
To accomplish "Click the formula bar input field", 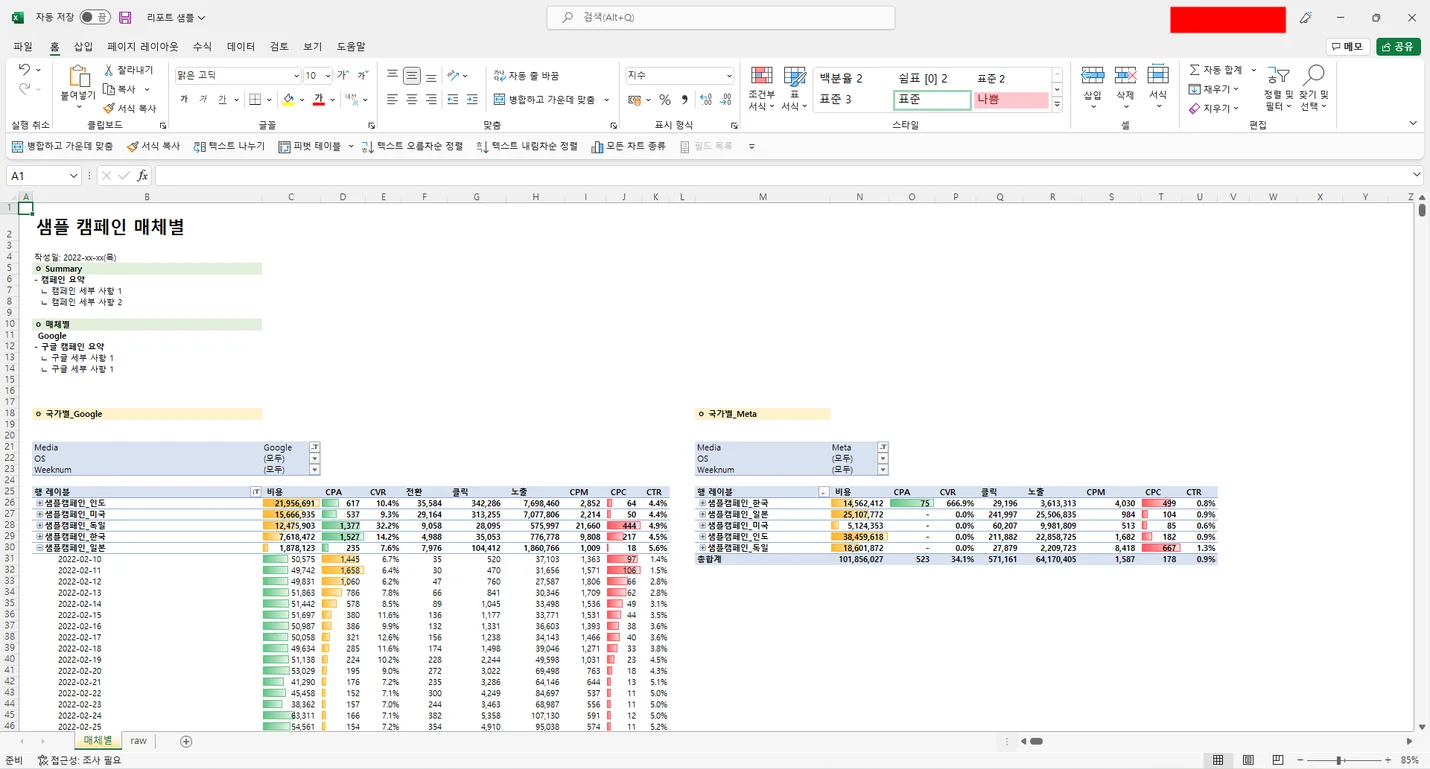I will pyautogui.click(x=782, y=175).
